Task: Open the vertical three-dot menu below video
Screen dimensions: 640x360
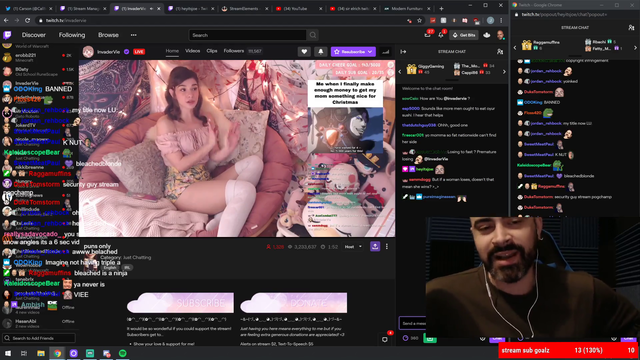Action: 387,247
